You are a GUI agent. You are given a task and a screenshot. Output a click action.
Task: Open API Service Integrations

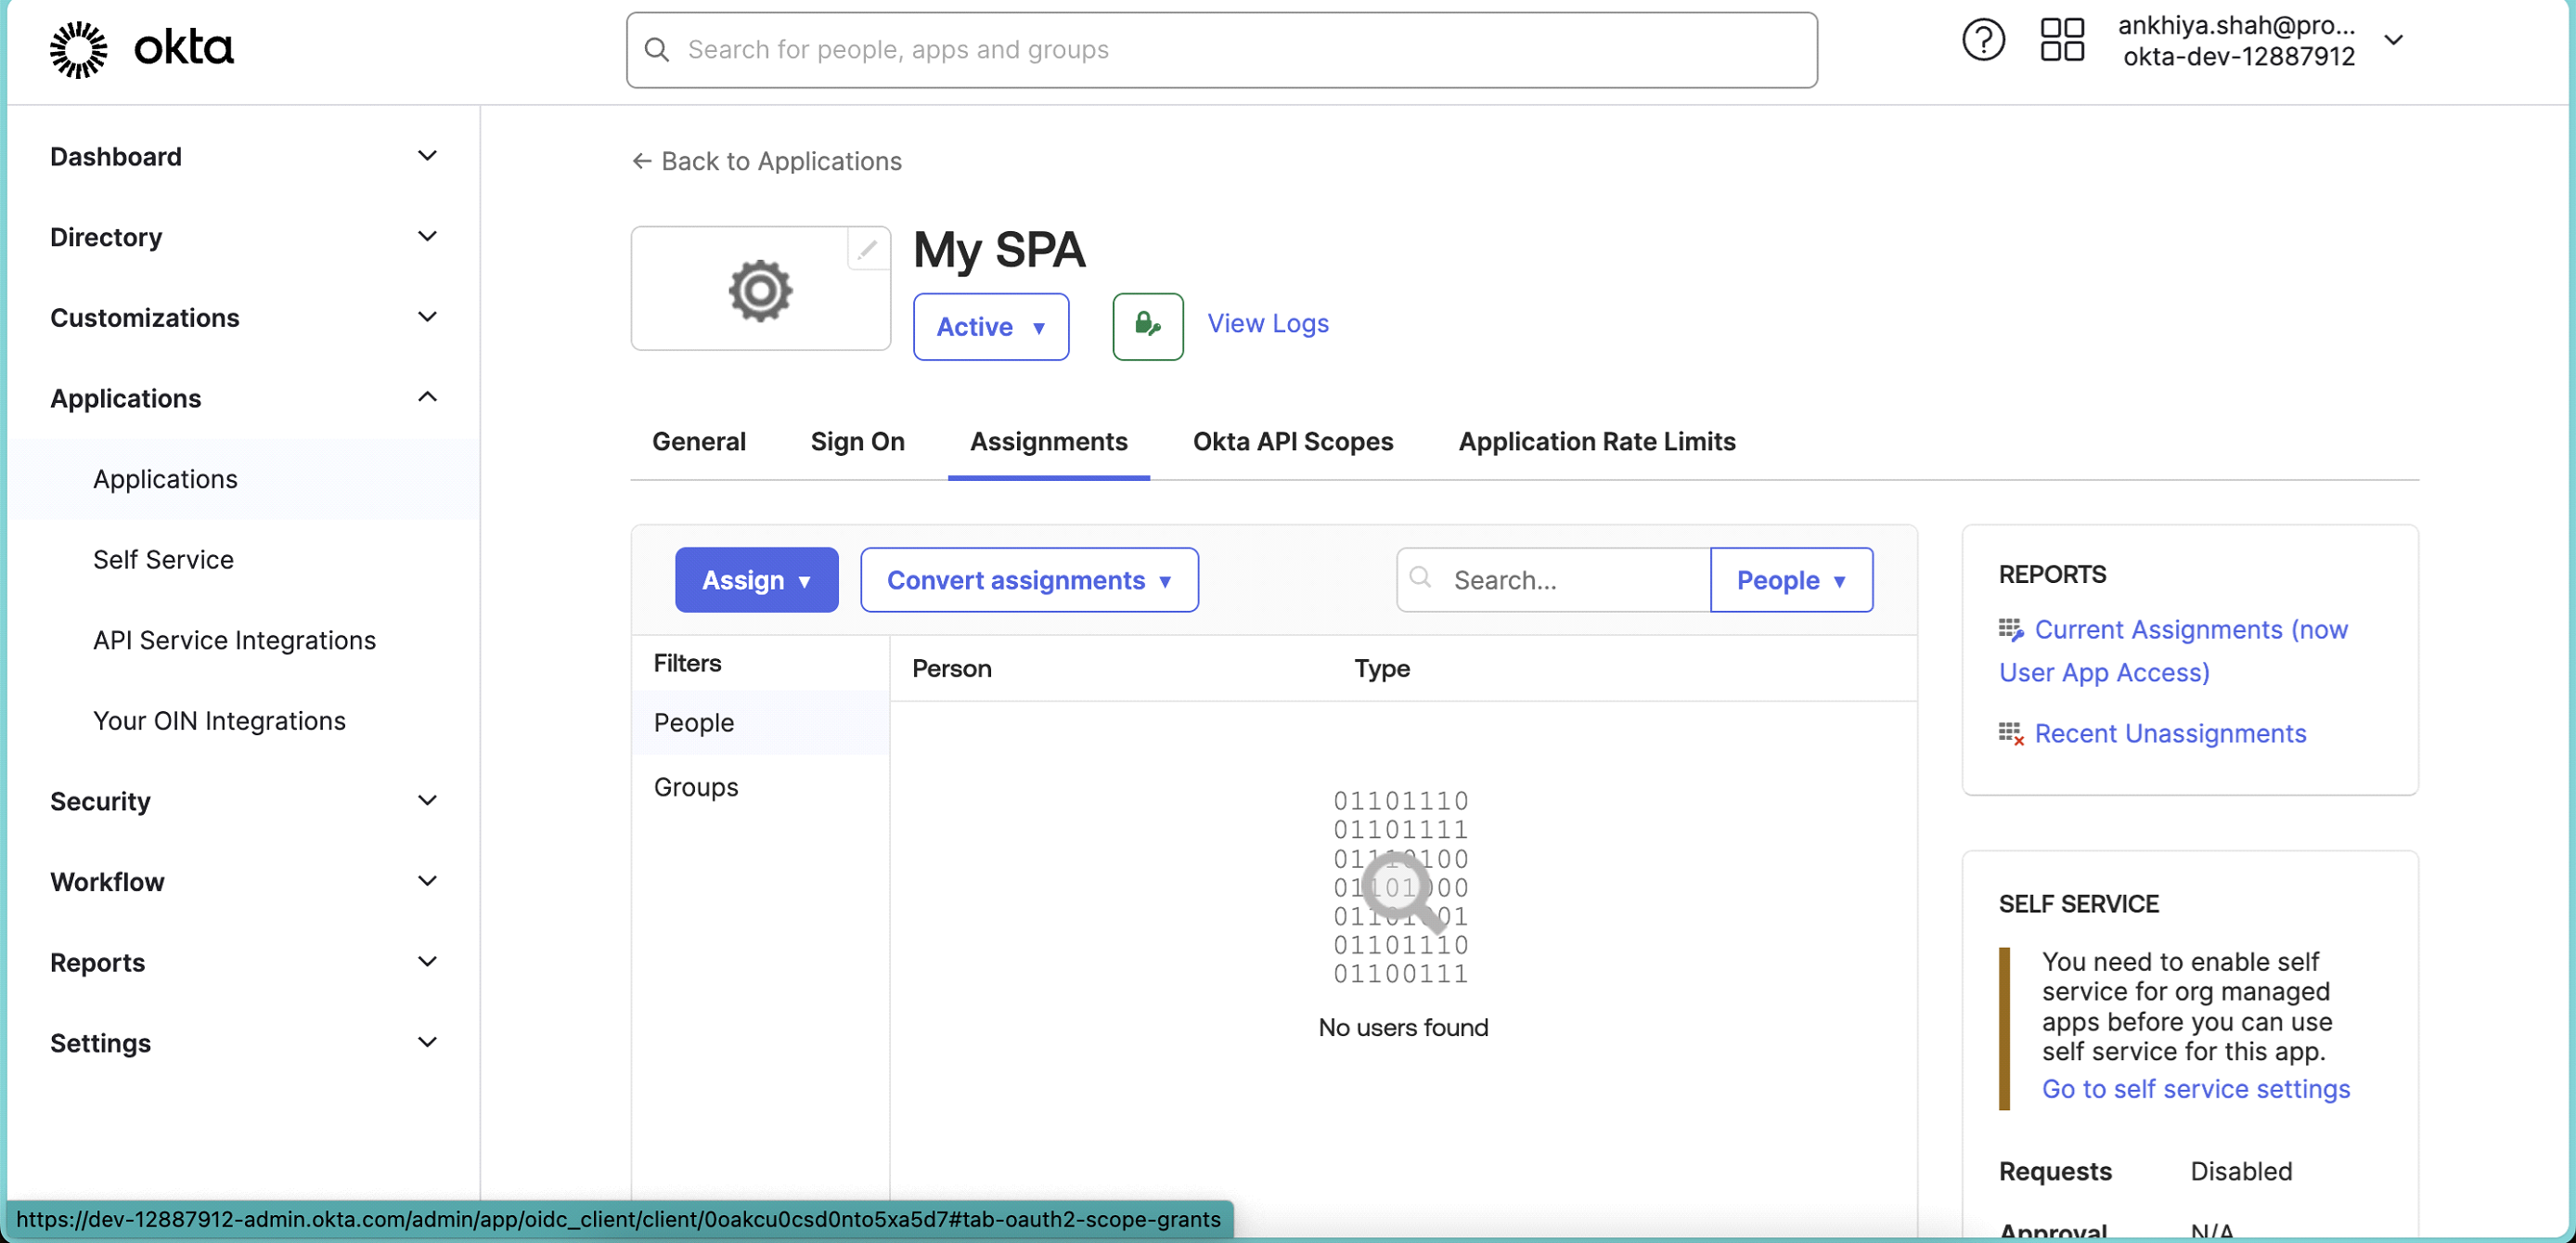234,640
